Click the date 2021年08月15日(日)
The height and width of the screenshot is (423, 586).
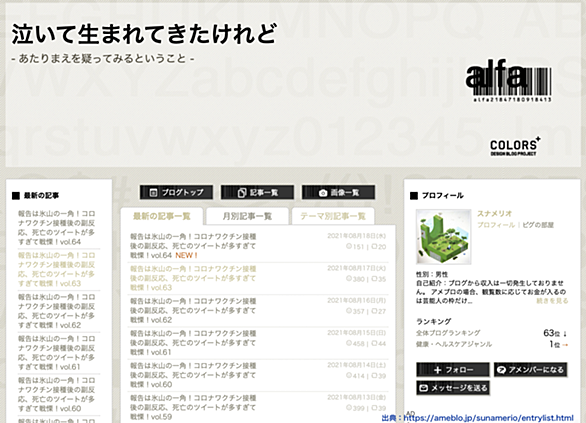coord(357,333)
